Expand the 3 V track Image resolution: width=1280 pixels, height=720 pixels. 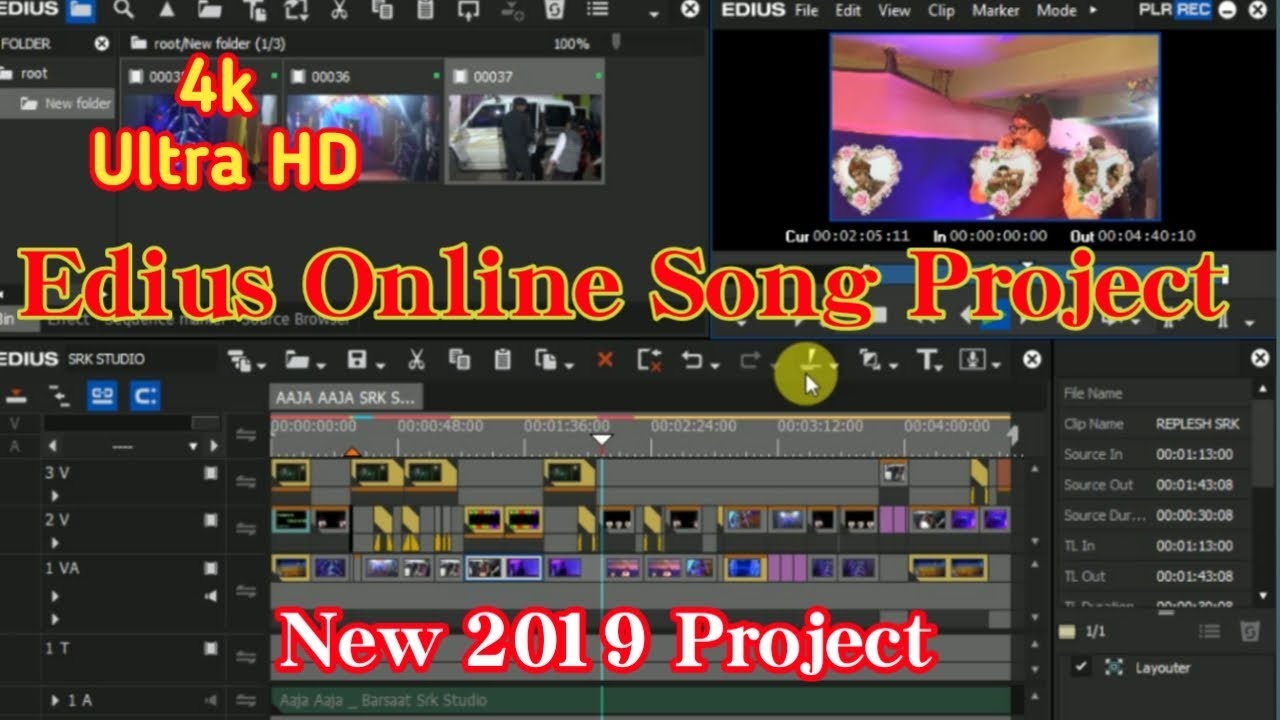pos(55,495)
